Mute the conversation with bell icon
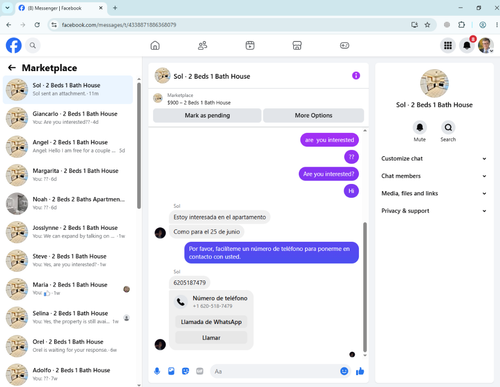The height and width of the screenshot is (387, 500). point(420,127)
